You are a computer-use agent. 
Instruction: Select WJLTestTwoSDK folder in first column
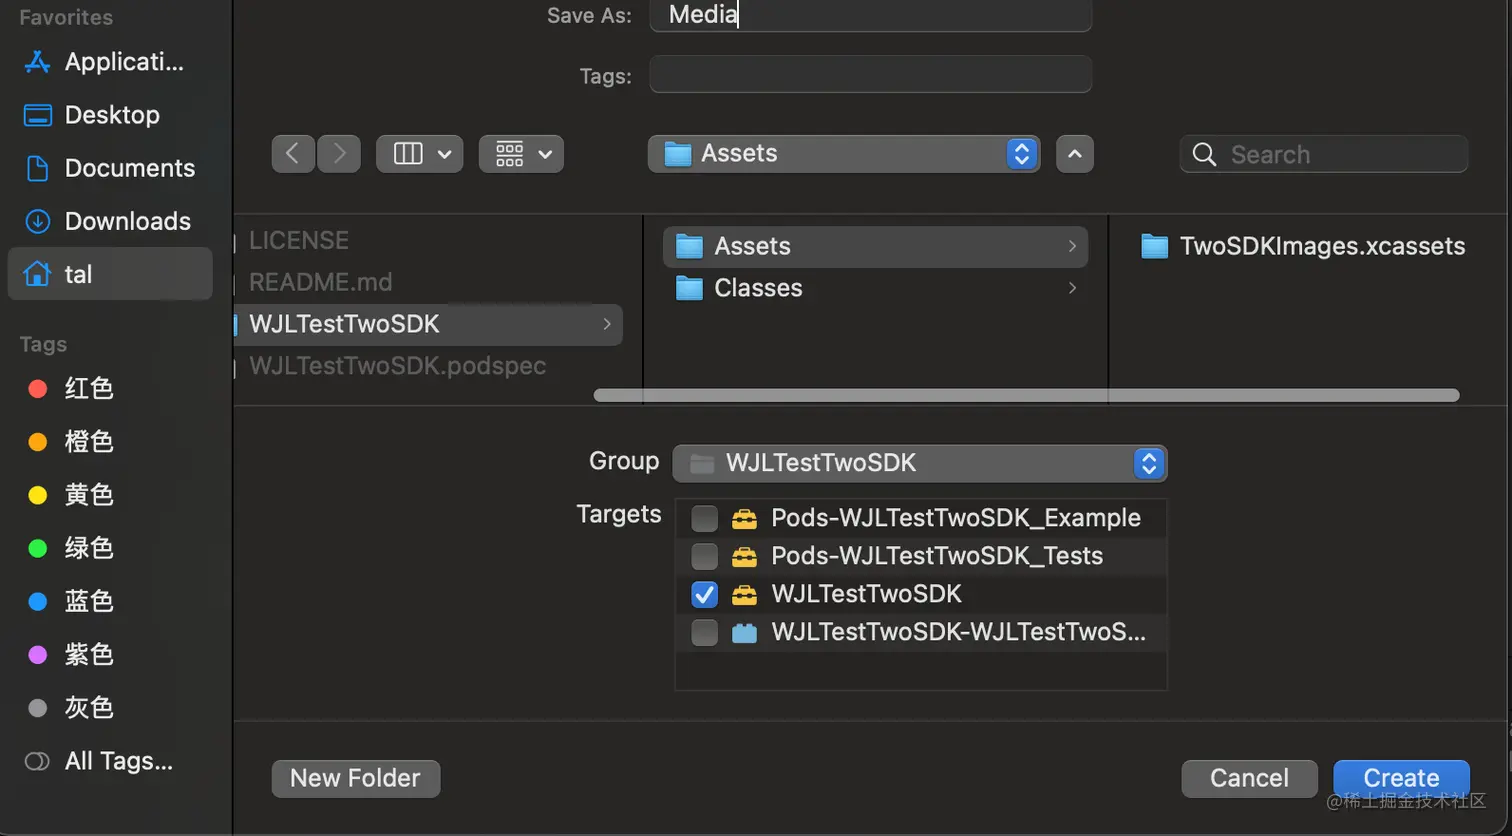[x=428, y=324]
